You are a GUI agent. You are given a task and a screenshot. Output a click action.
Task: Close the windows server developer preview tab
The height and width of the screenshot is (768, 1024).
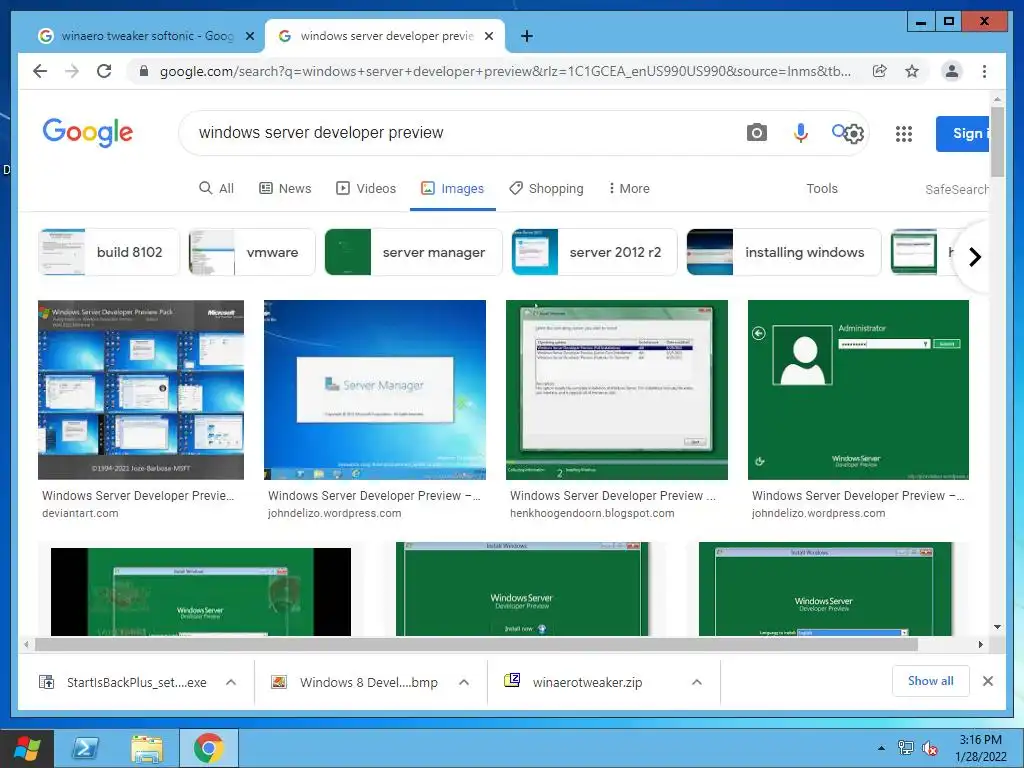point(488,36)
